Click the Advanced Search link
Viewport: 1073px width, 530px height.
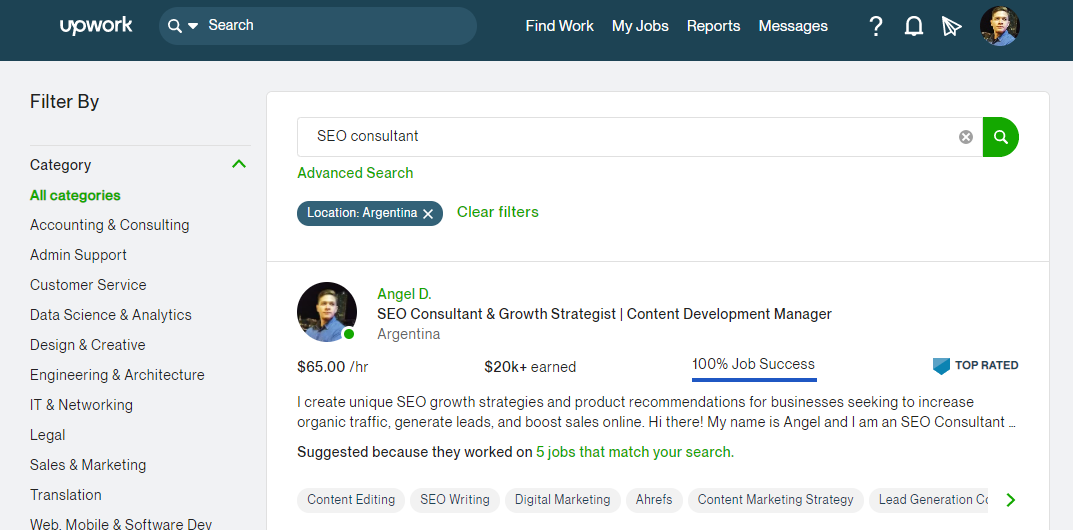pyautogui.click(x=355, y=173)
